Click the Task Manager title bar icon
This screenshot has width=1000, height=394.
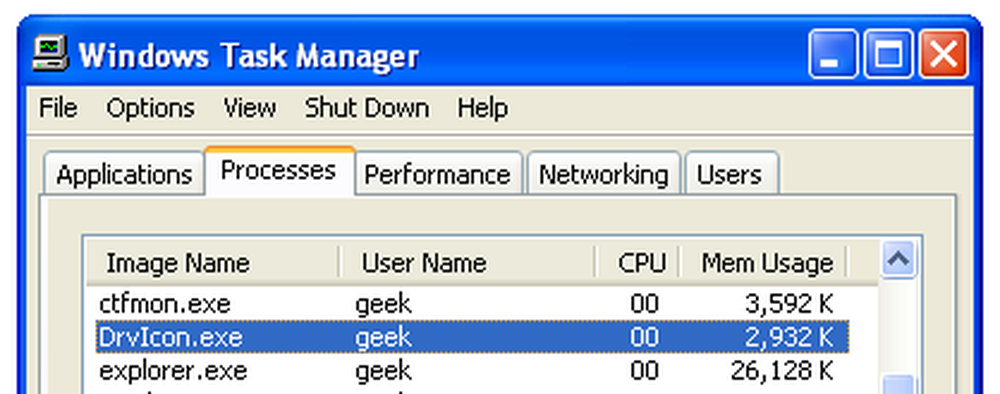tap(50, 55)
